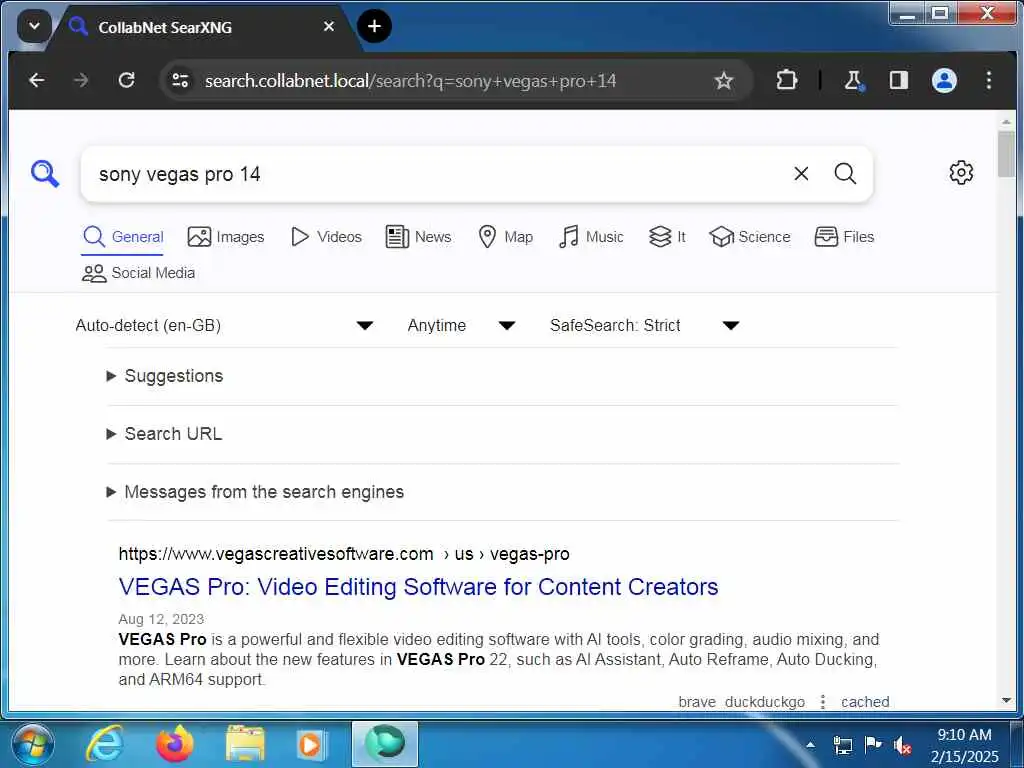Open Windows Media Player taskbar icon
1024x768 pixels.
pos(310,744)
